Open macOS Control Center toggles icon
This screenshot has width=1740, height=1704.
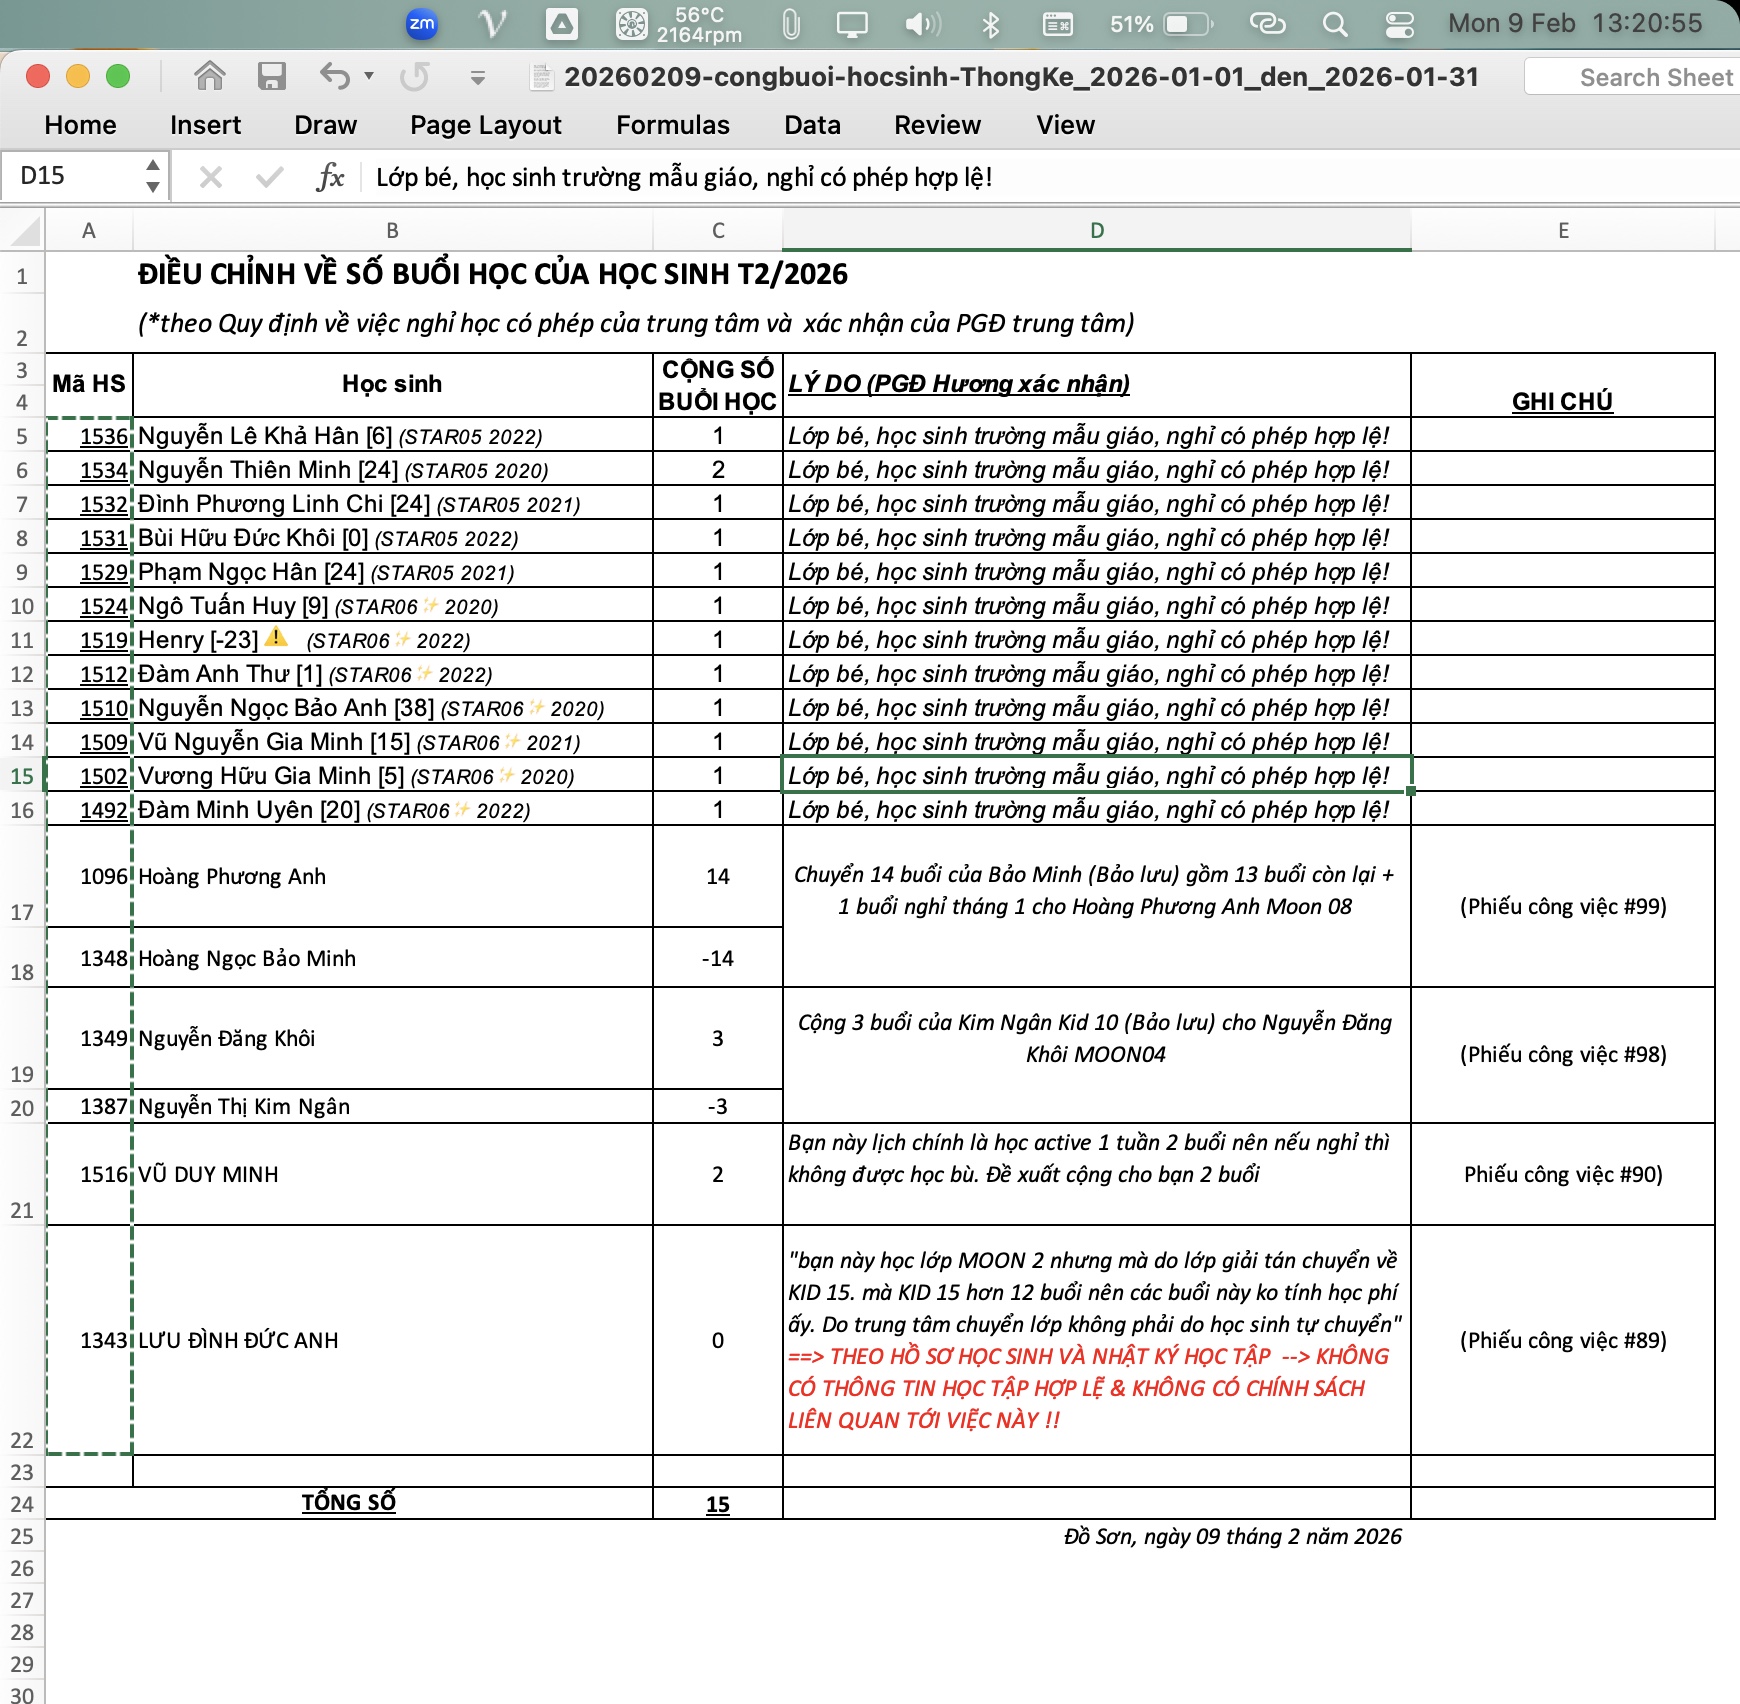pos(1399,24)
